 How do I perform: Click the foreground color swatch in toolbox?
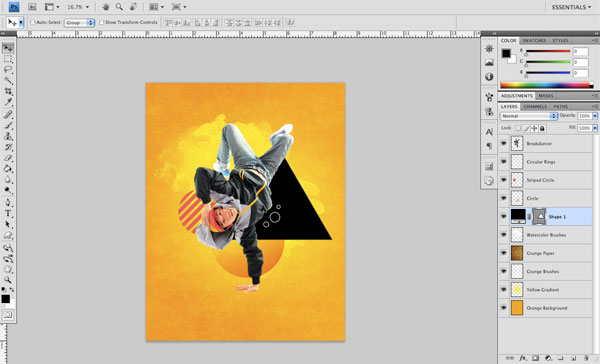coord(5,299)
